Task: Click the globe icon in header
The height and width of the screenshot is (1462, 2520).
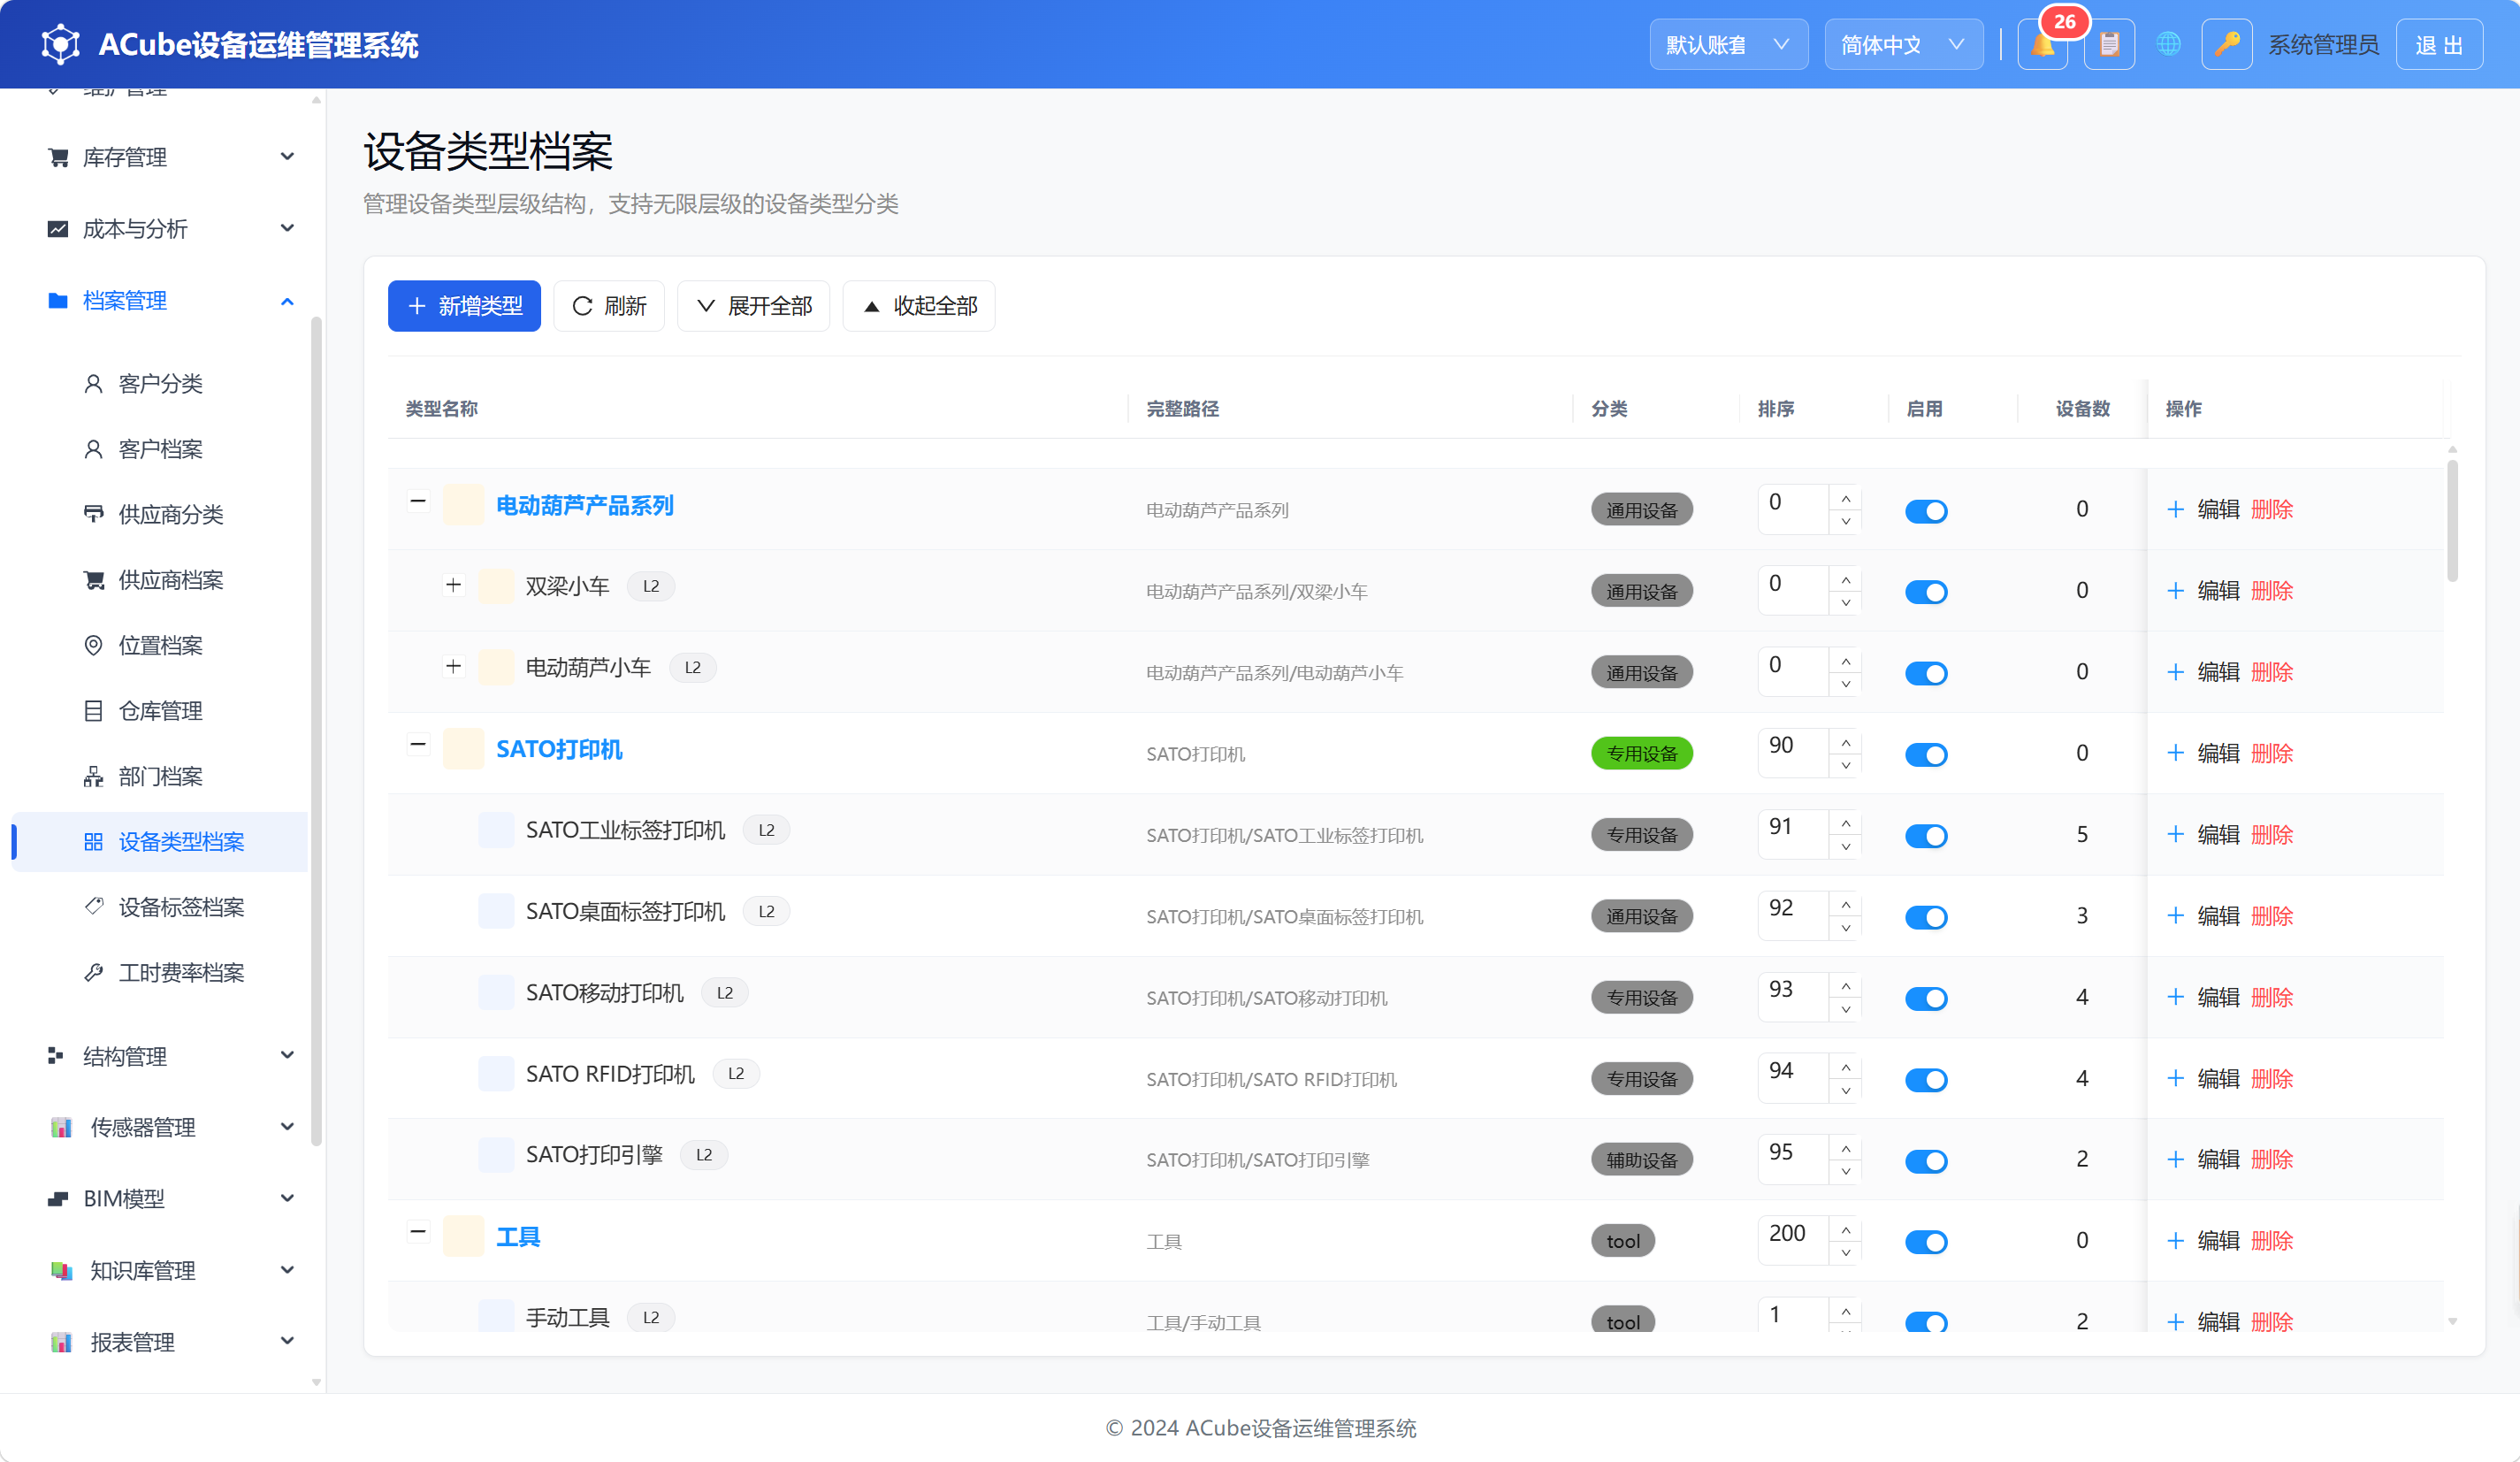Action: click(x=2167, y=45)
